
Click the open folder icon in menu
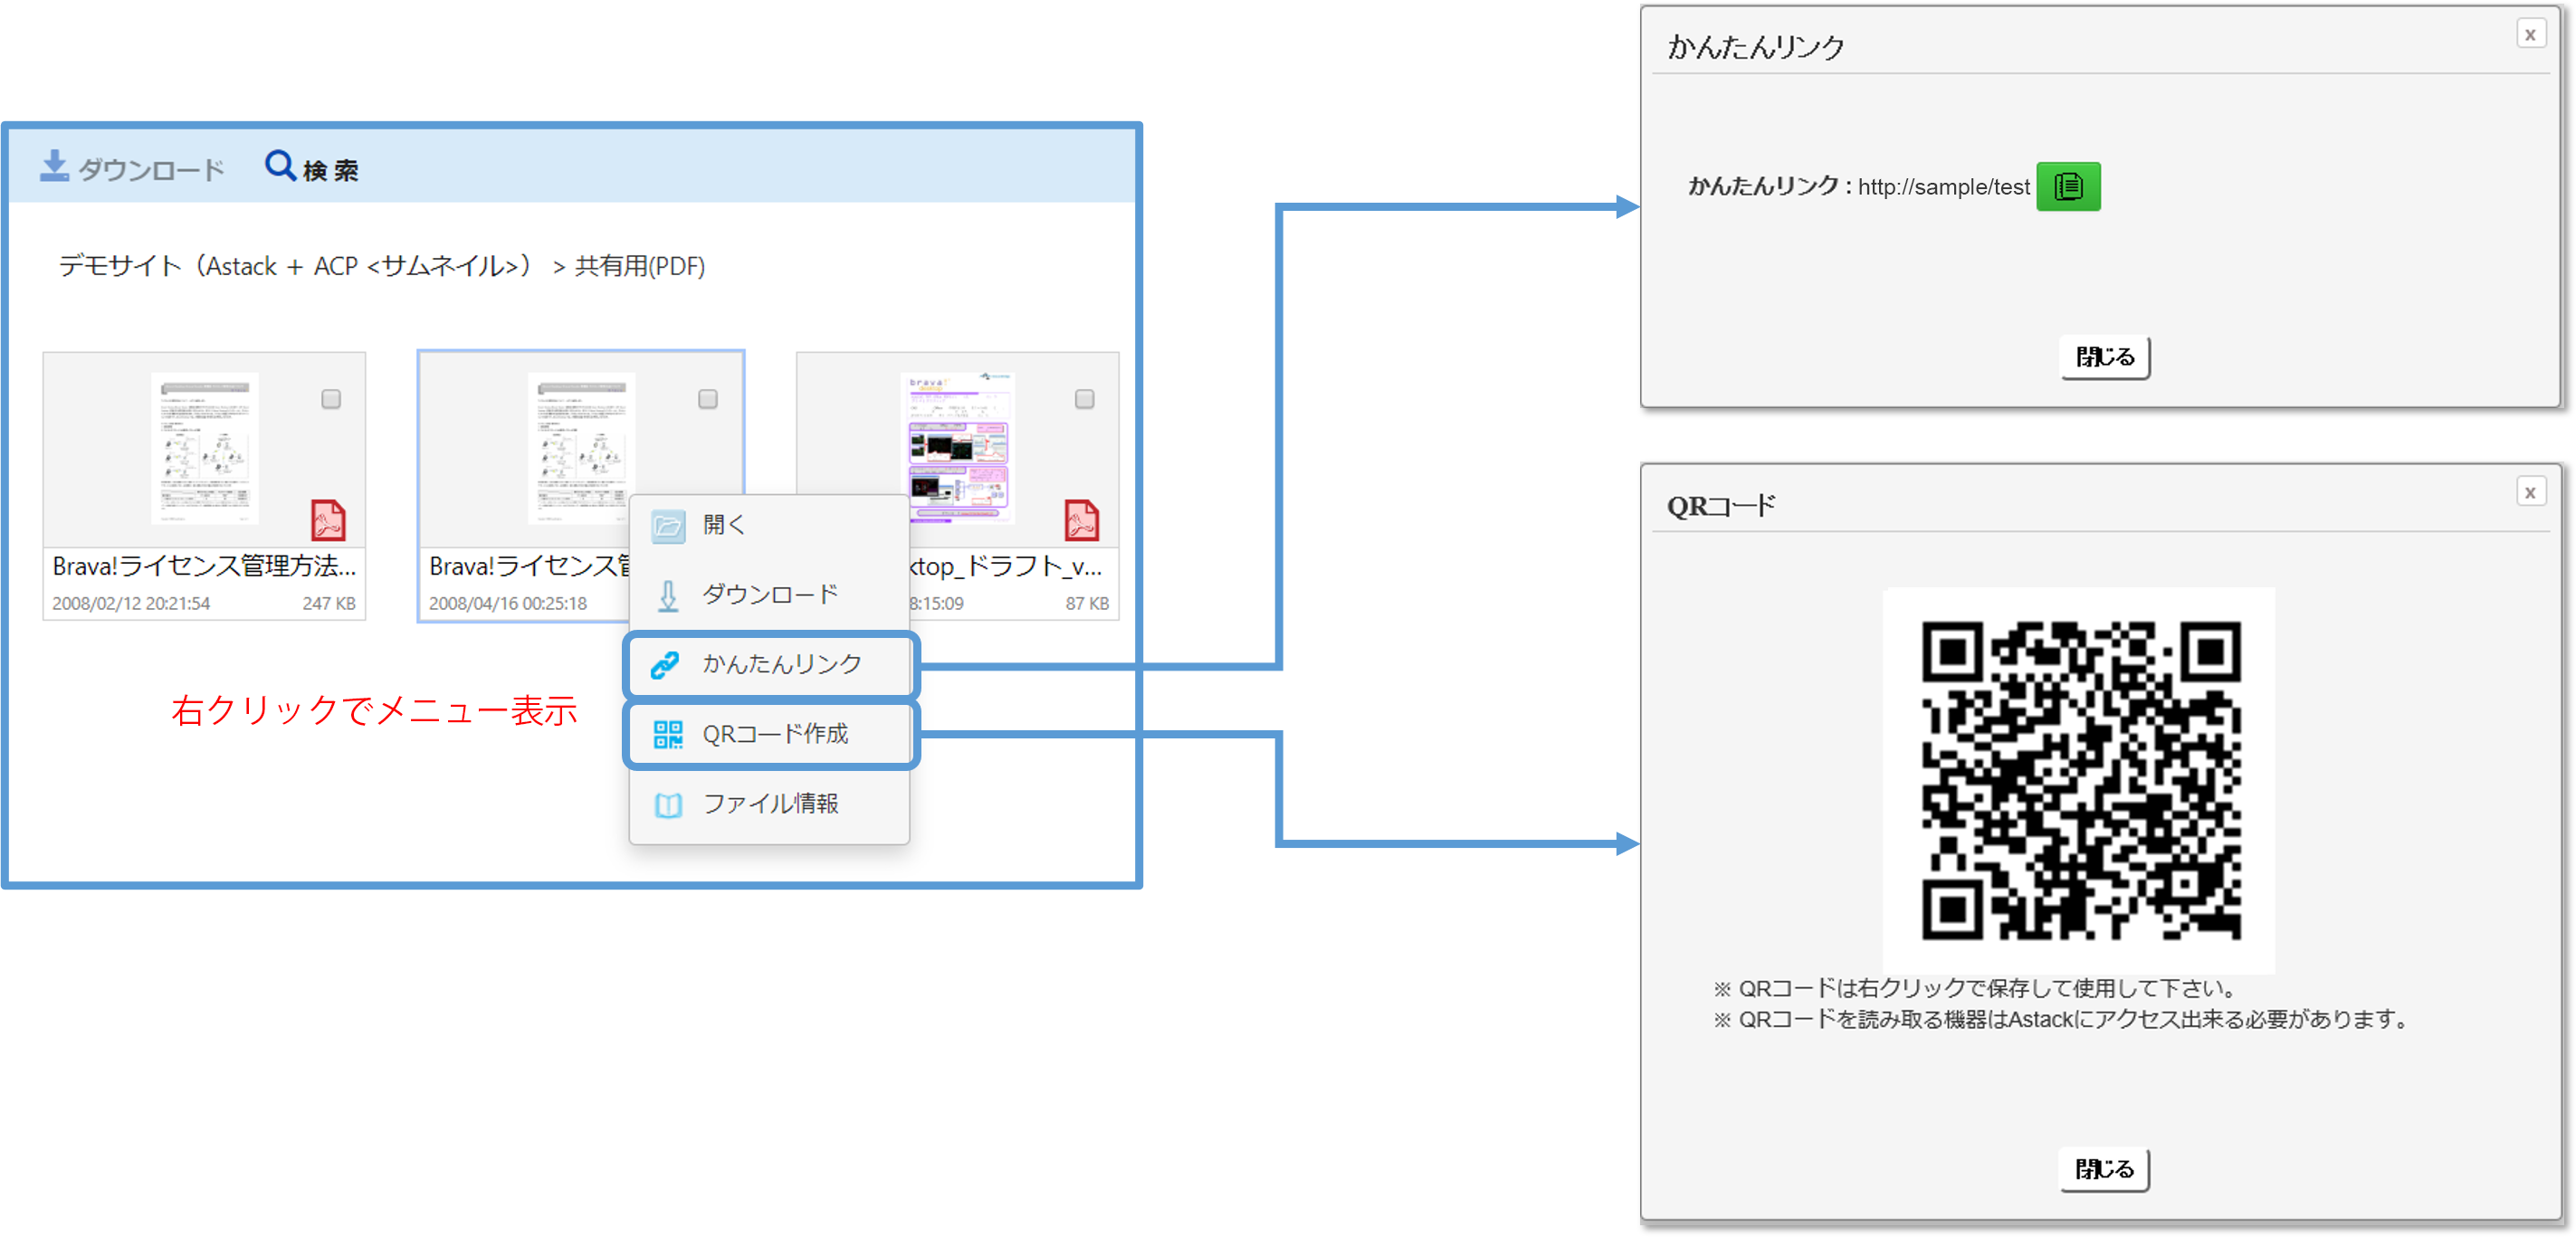pyautogui.click(x=667, y=526)
